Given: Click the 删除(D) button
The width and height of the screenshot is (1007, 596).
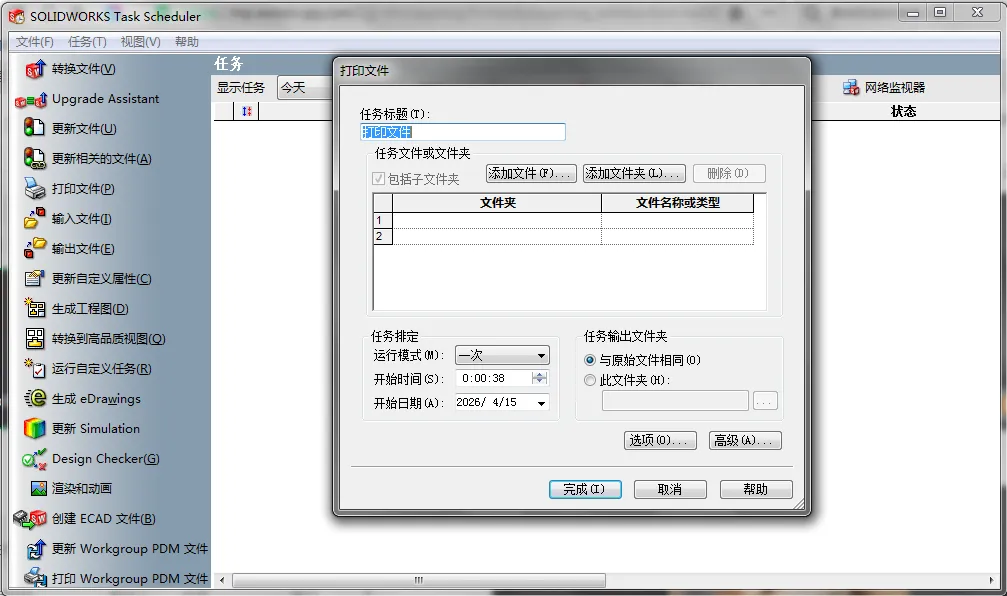Looking at the screenshot, I should point(729,173).
